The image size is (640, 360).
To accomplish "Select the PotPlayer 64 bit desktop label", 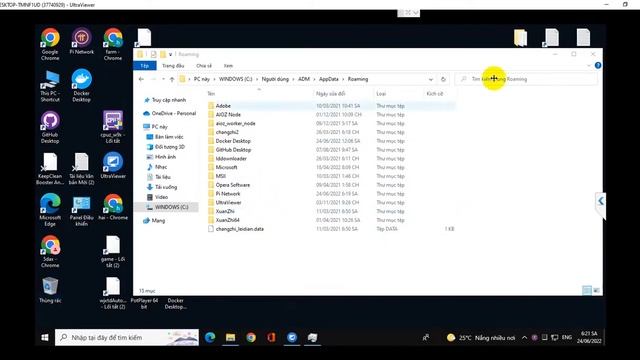I will tap(144, 303).
